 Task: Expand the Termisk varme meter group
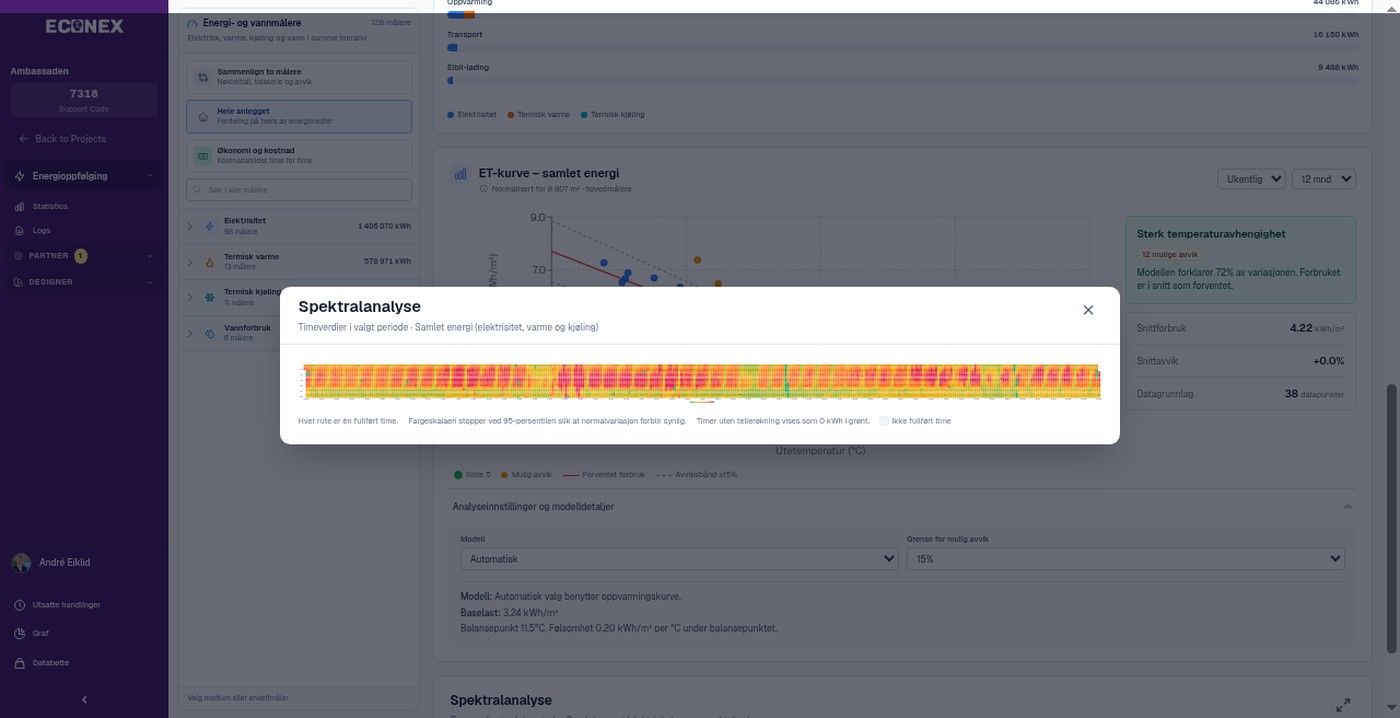pos(190,262)
